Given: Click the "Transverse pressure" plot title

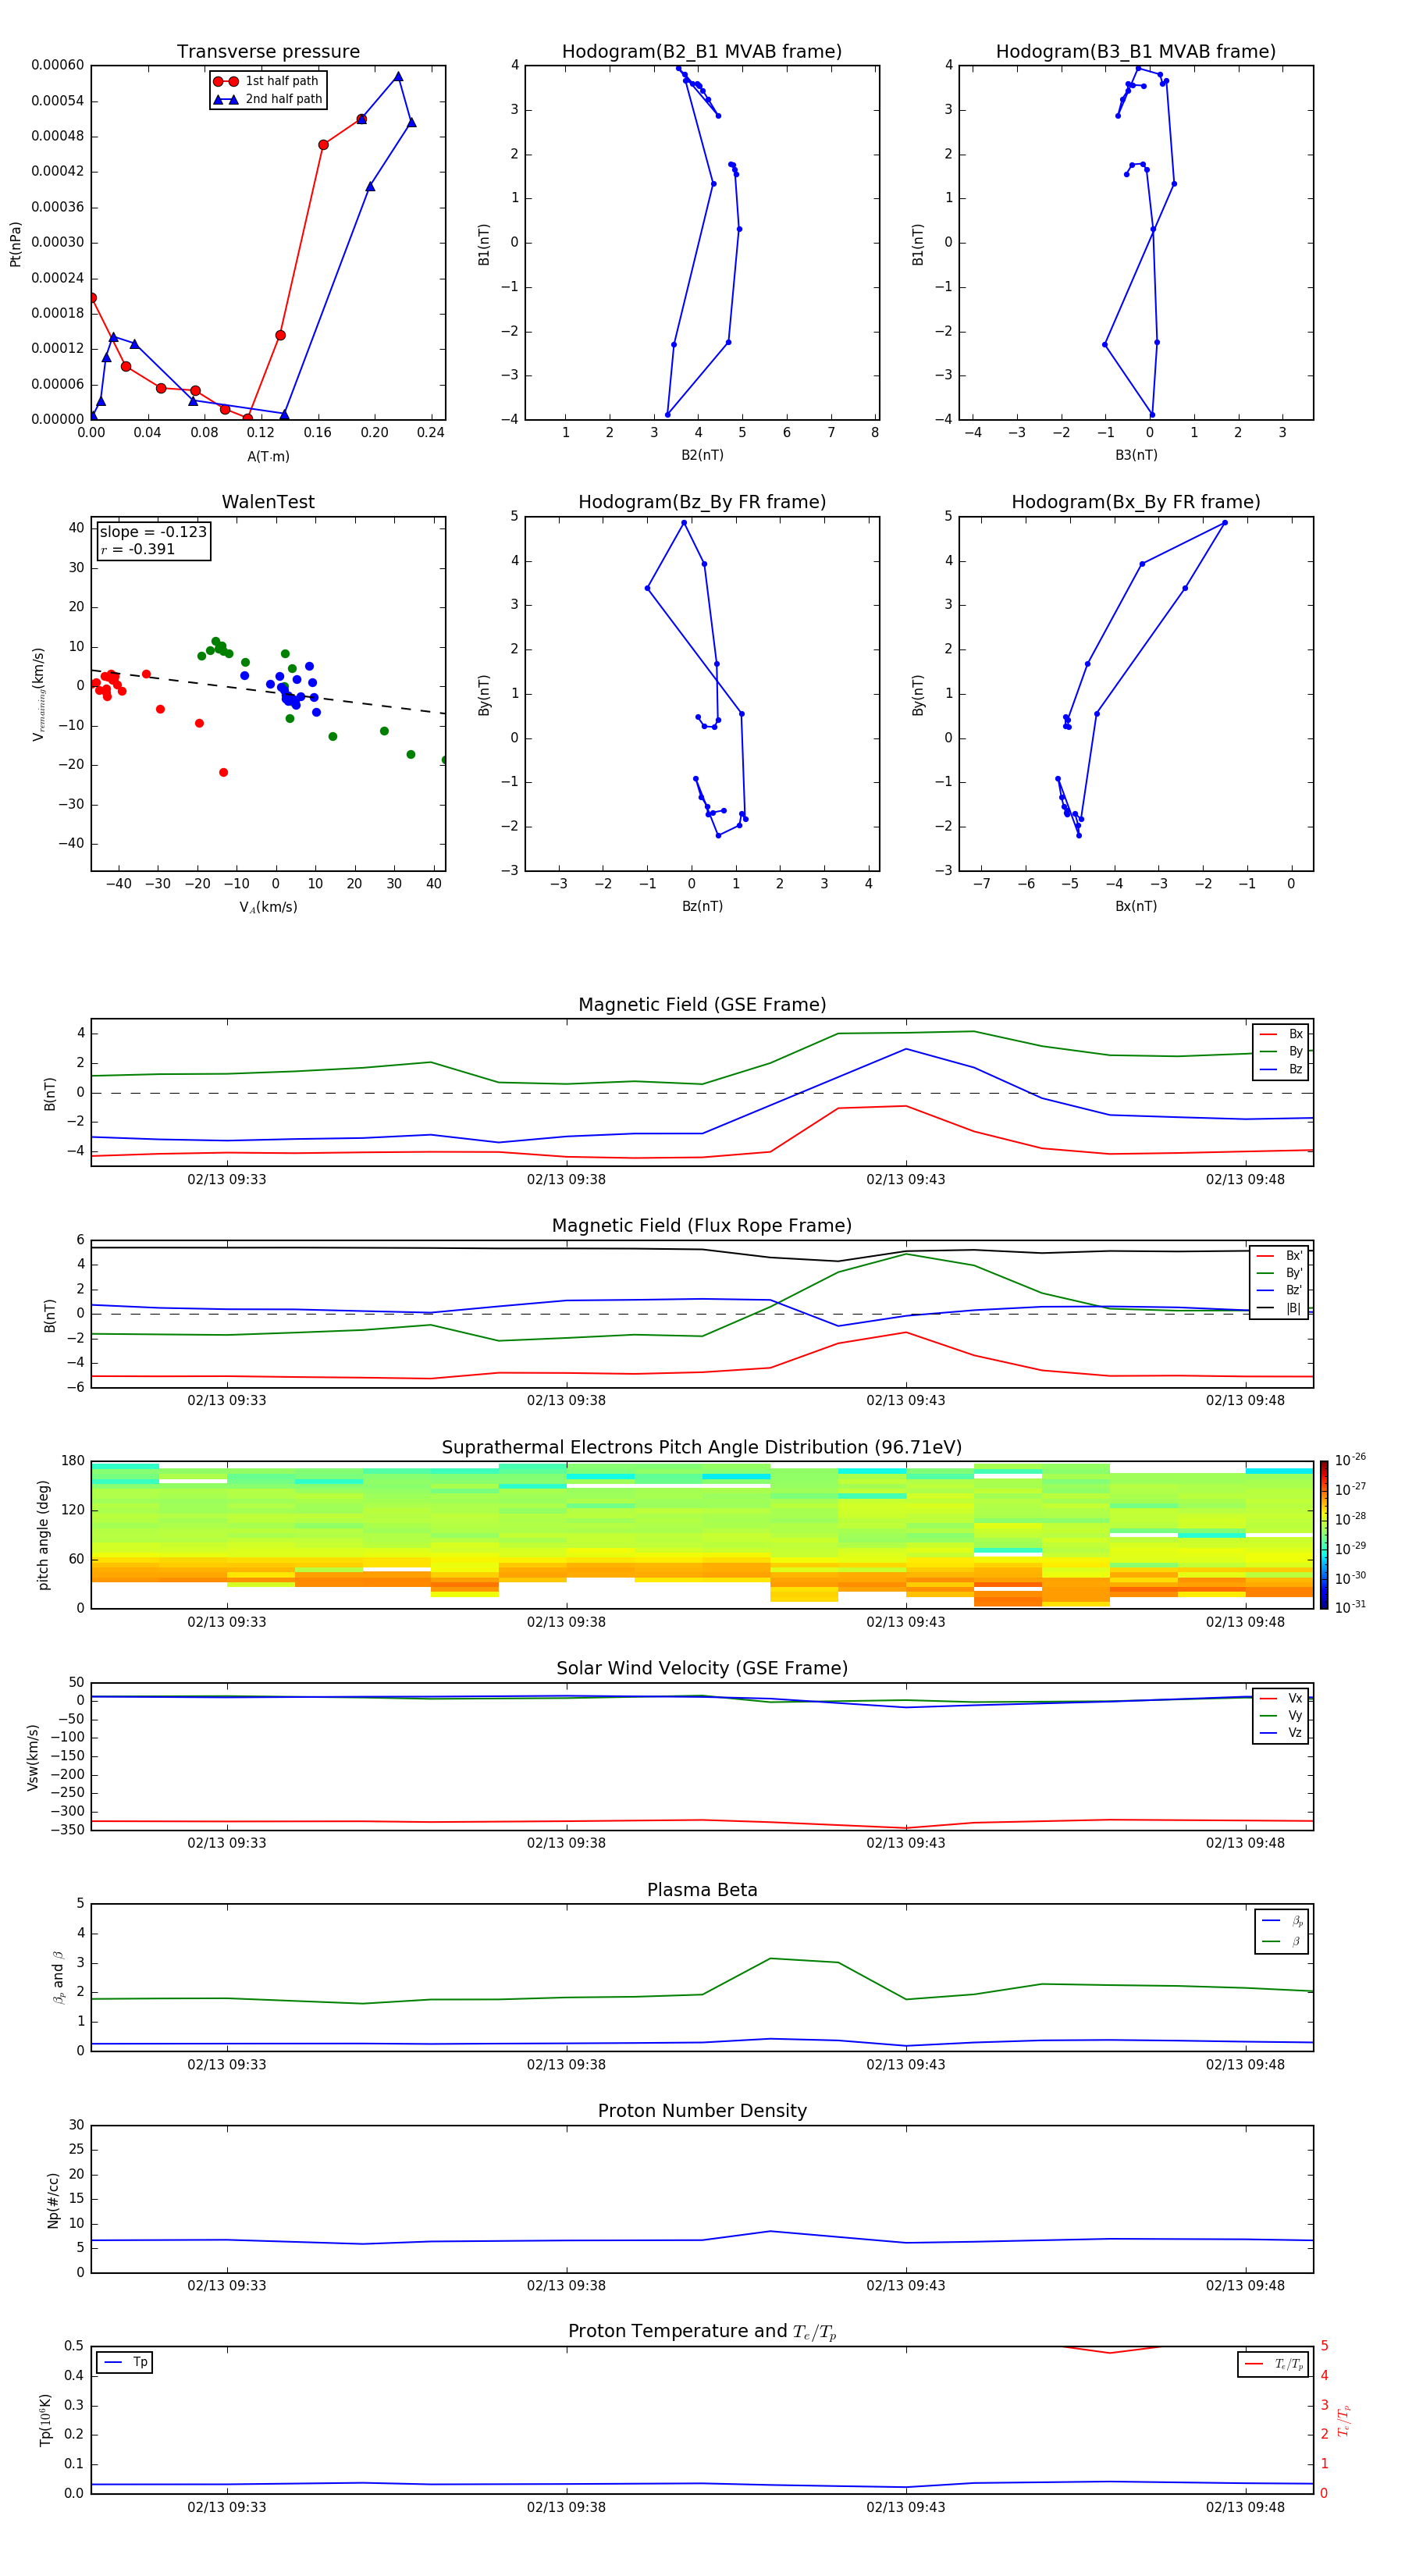Looking at the screenshot, I should [268, 52].
